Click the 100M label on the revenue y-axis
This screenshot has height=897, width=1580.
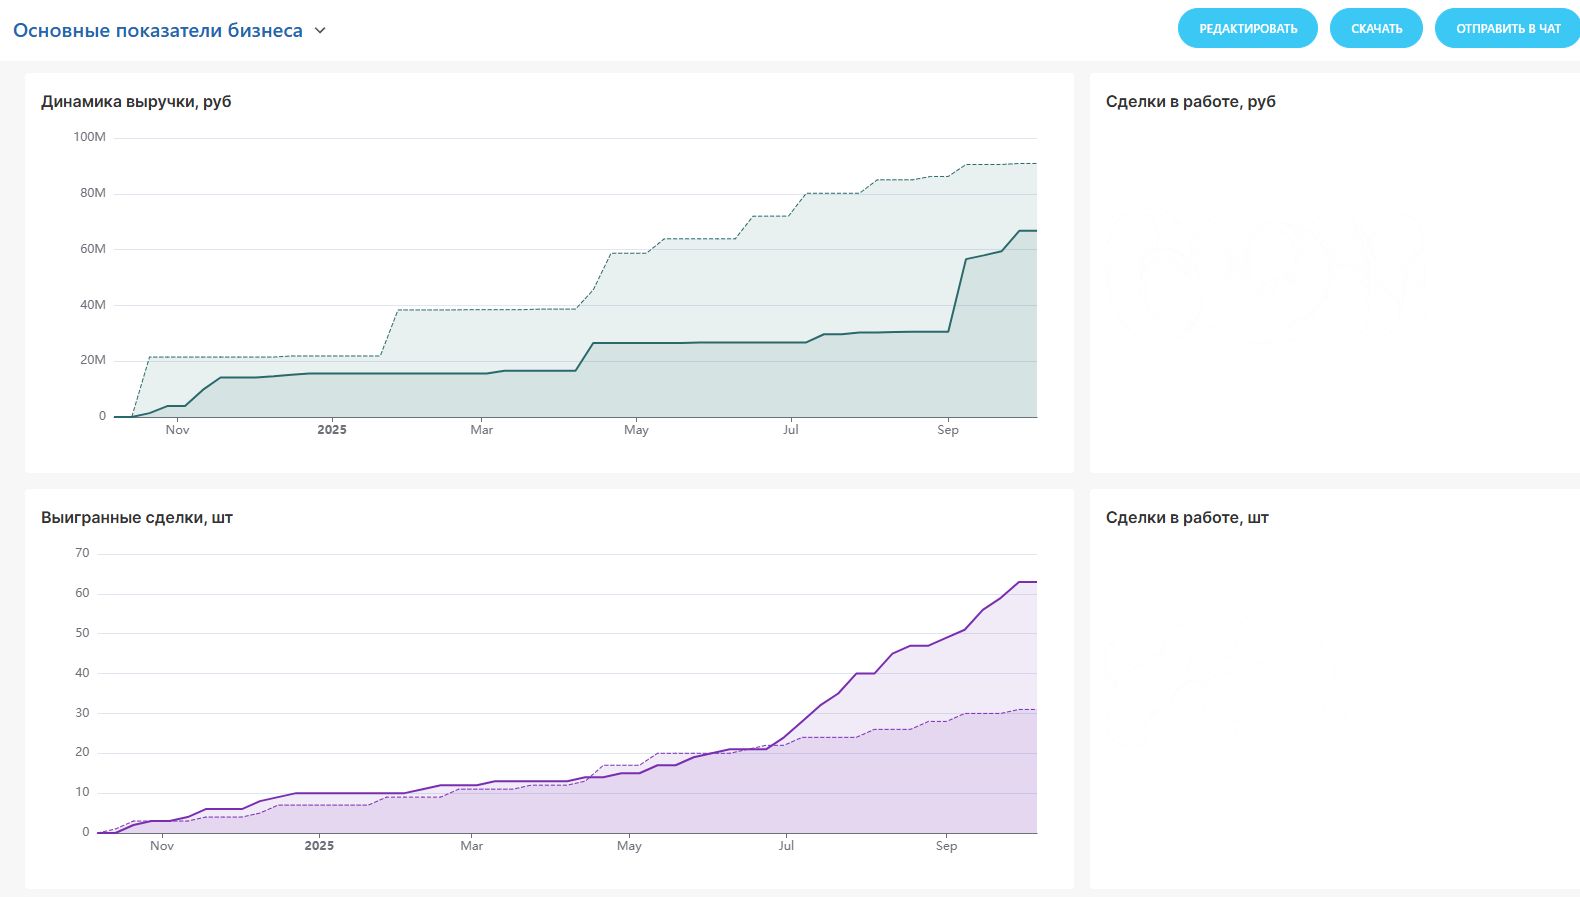(x=89, y=137)
